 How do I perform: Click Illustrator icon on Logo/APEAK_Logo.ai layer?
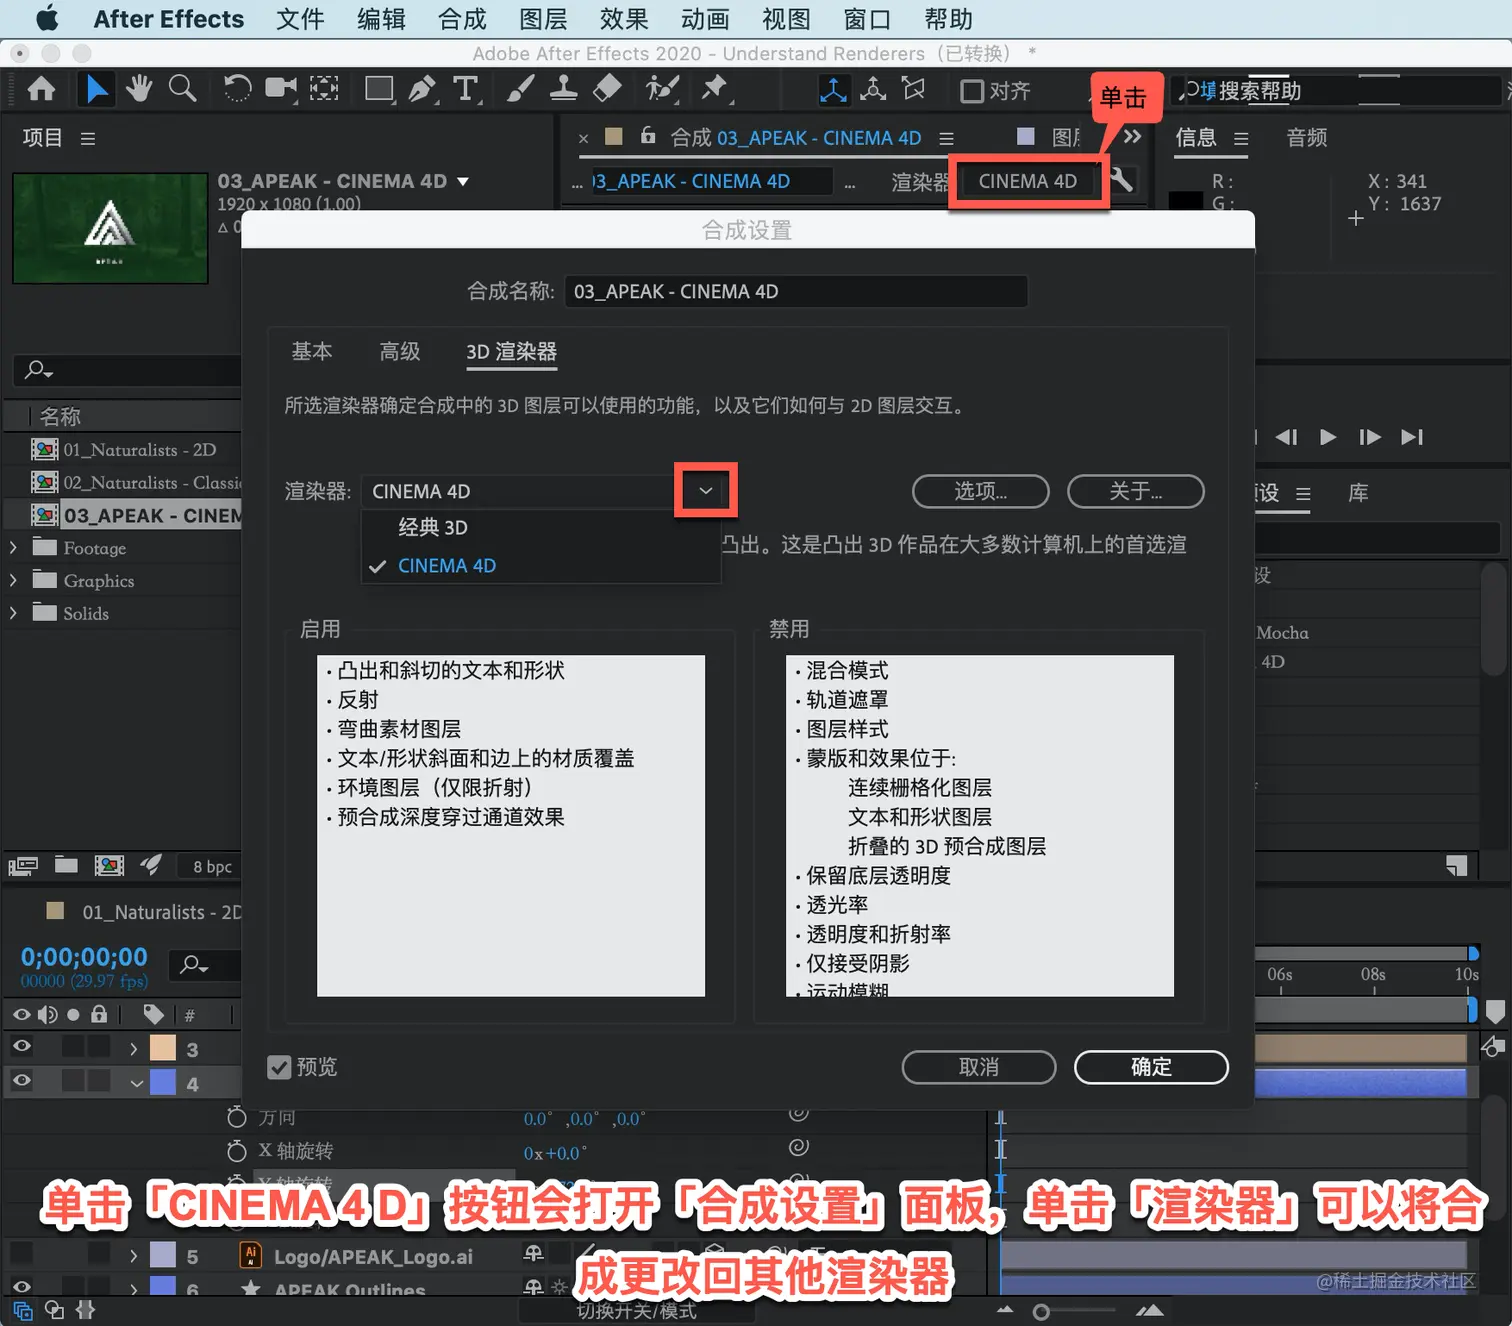(x=251, y=1255)
